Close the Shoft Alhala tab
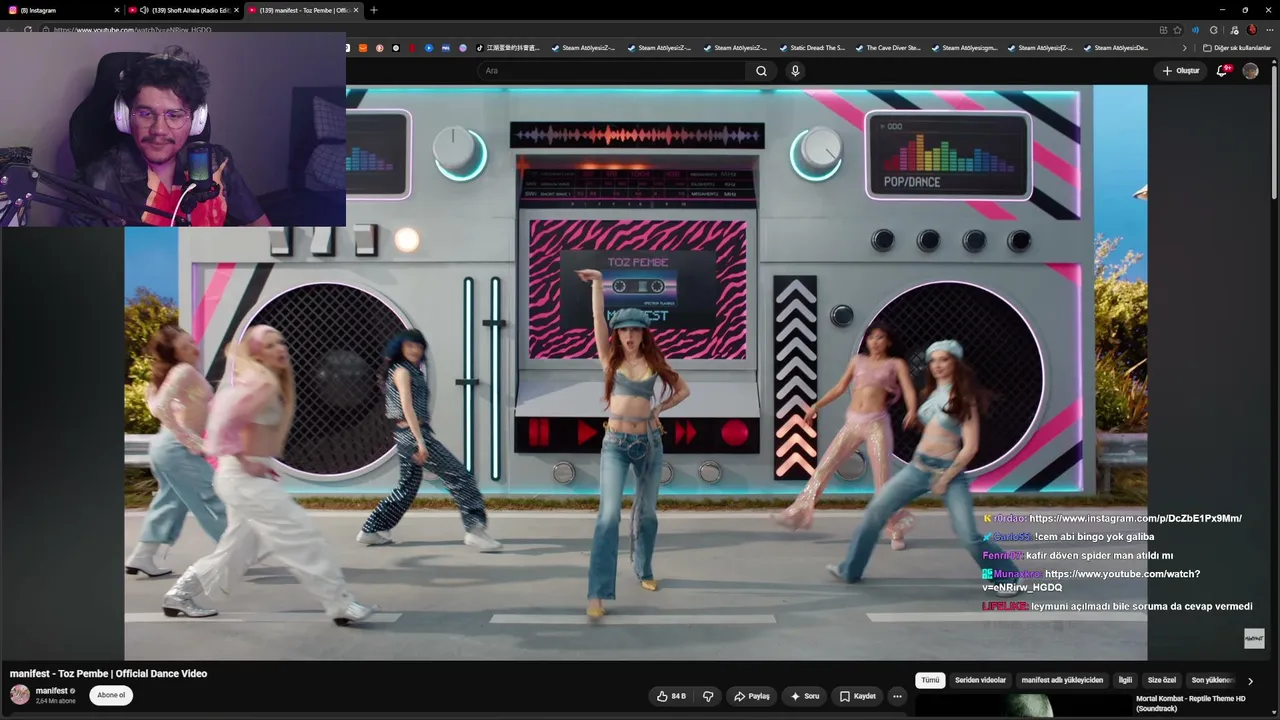 [x=236, y=10]
